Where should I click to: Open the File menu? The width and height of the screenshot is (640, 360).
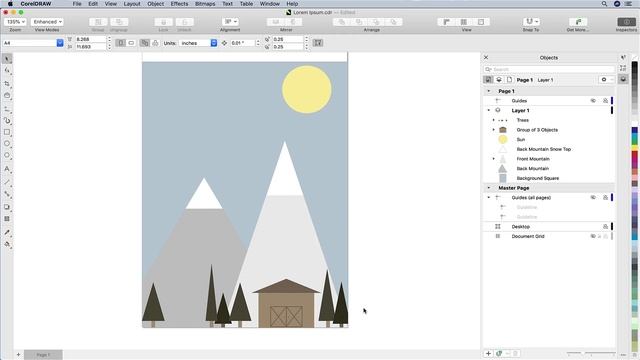click(x=77, y=4)
